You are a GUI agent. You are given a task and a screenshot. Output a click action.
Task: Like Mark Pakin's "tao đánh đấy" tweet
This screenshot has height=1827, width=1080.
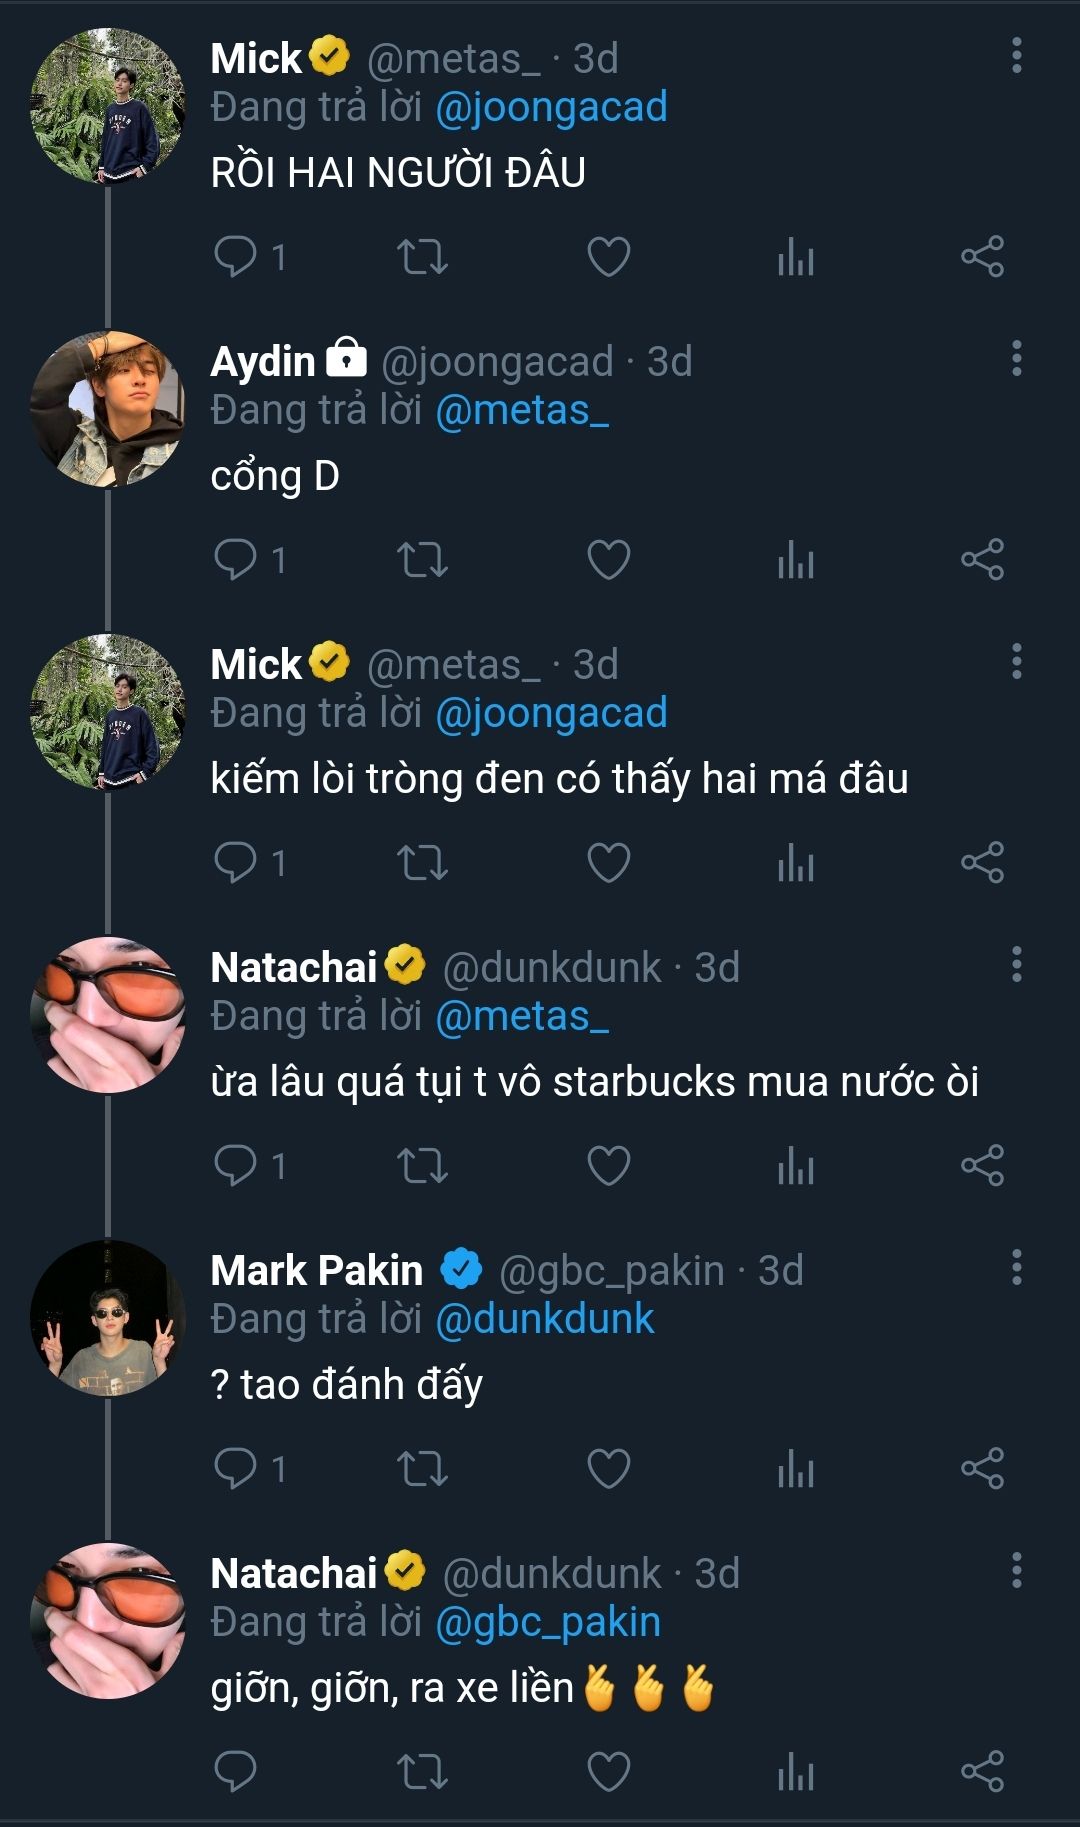pos(608,1469)
